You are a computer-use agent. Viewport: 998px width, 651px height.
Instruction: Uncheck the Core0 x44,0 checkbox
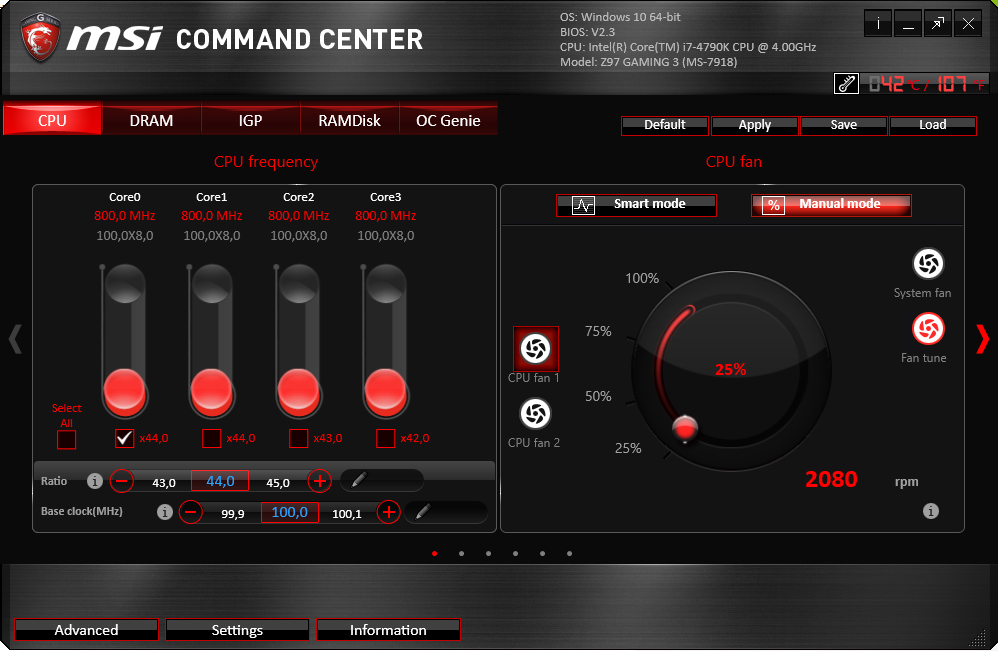(x=125, y=438)
